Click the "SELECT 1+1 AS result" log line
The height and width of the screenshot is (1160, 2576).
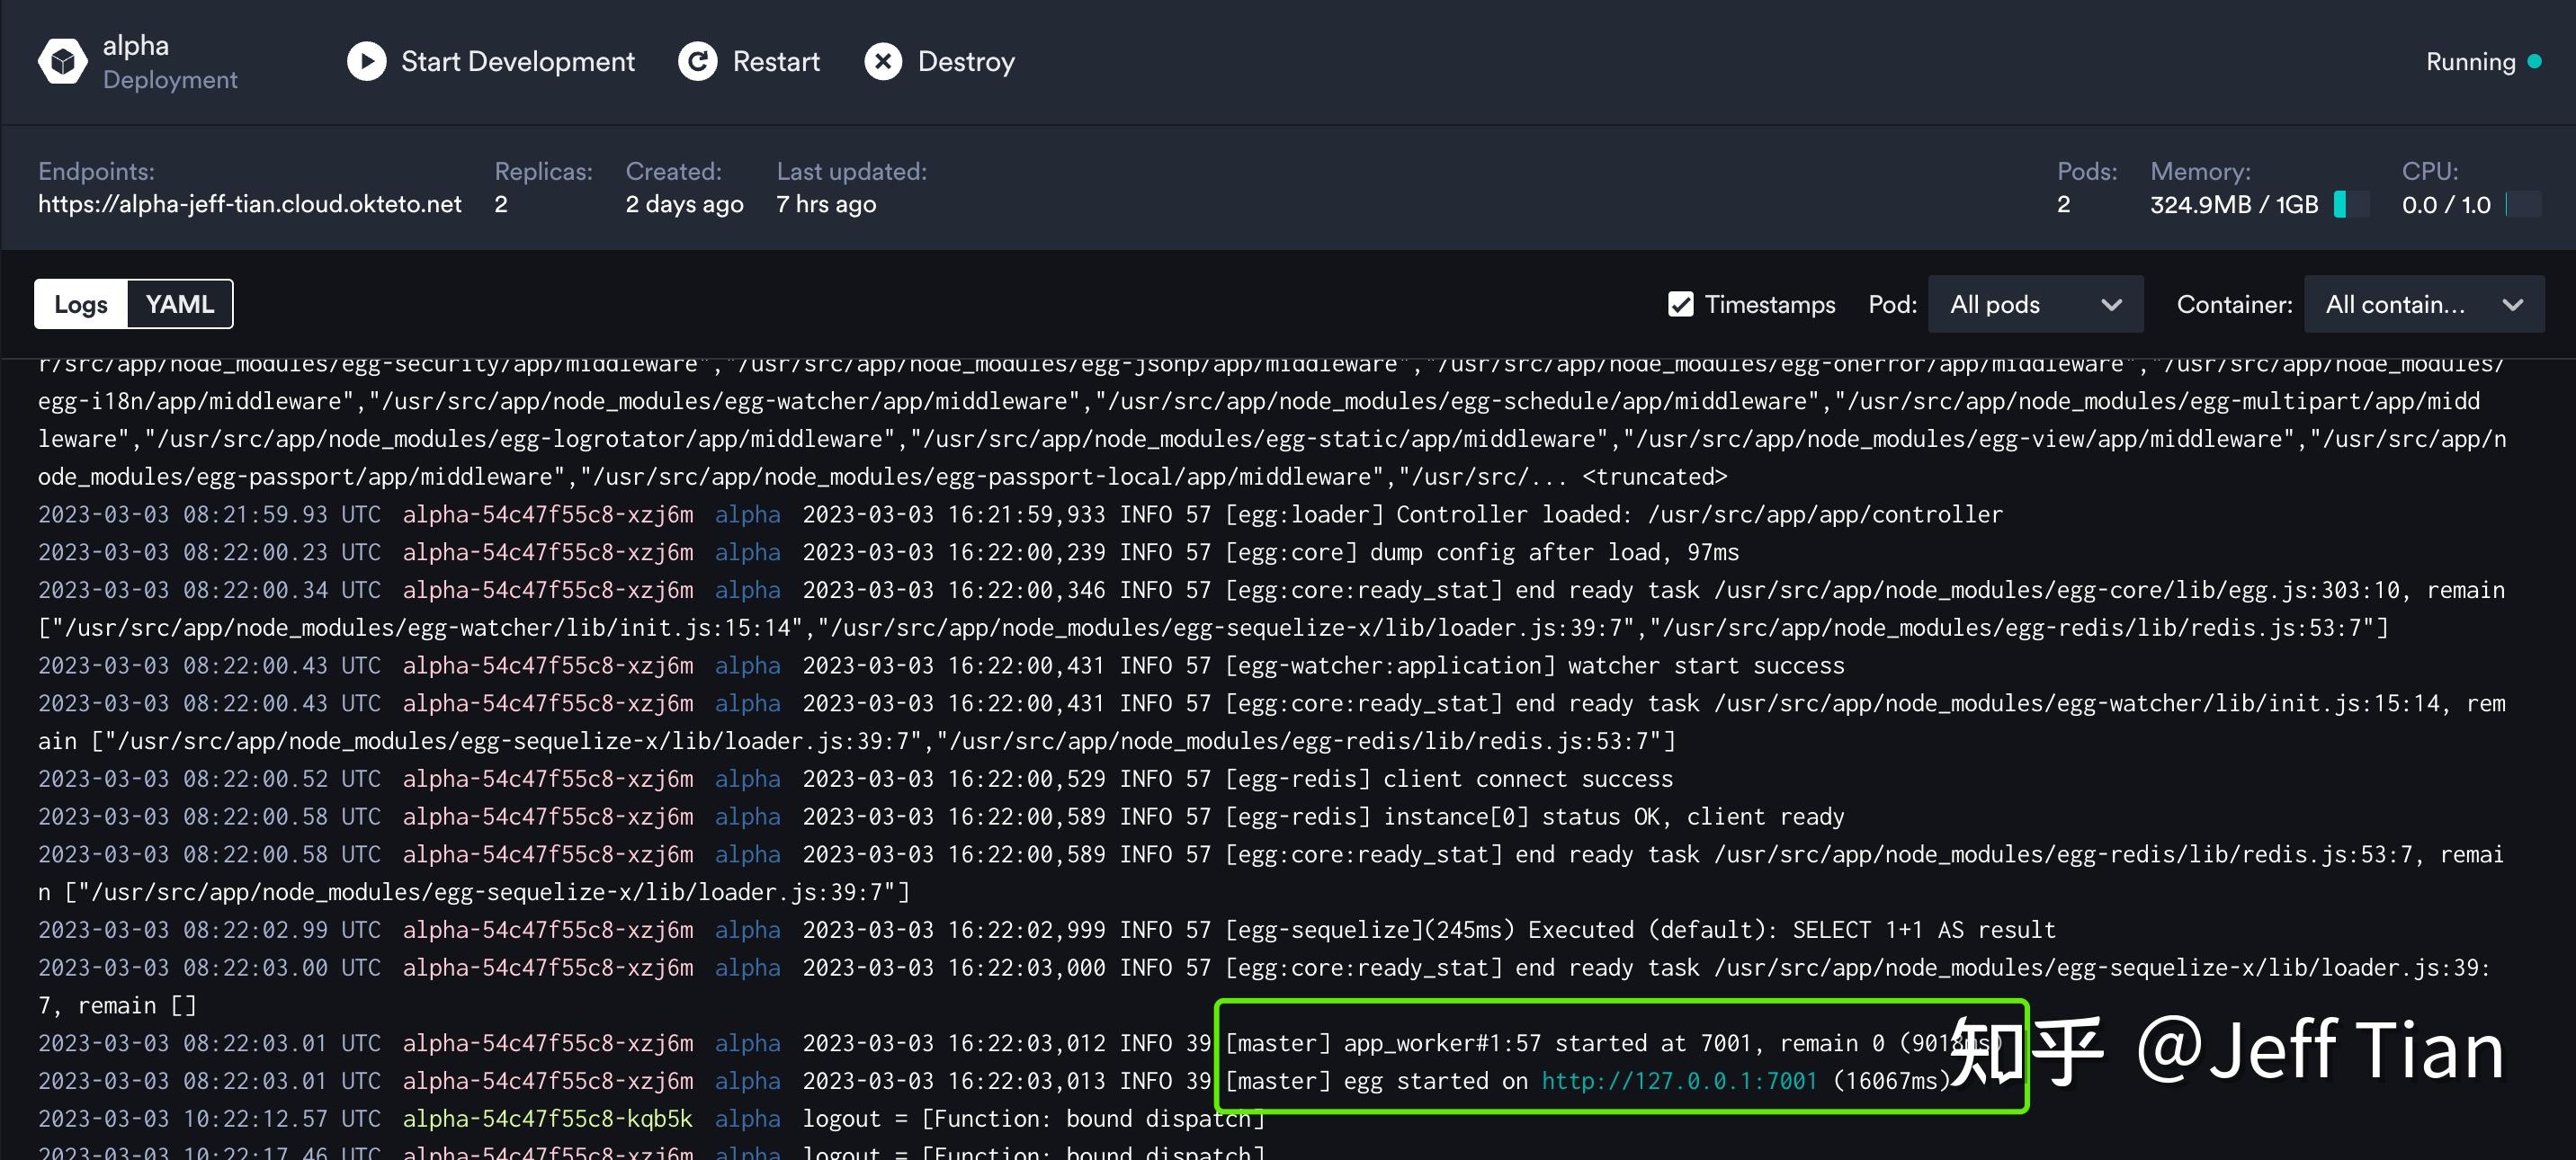(x=1047, y=930)
